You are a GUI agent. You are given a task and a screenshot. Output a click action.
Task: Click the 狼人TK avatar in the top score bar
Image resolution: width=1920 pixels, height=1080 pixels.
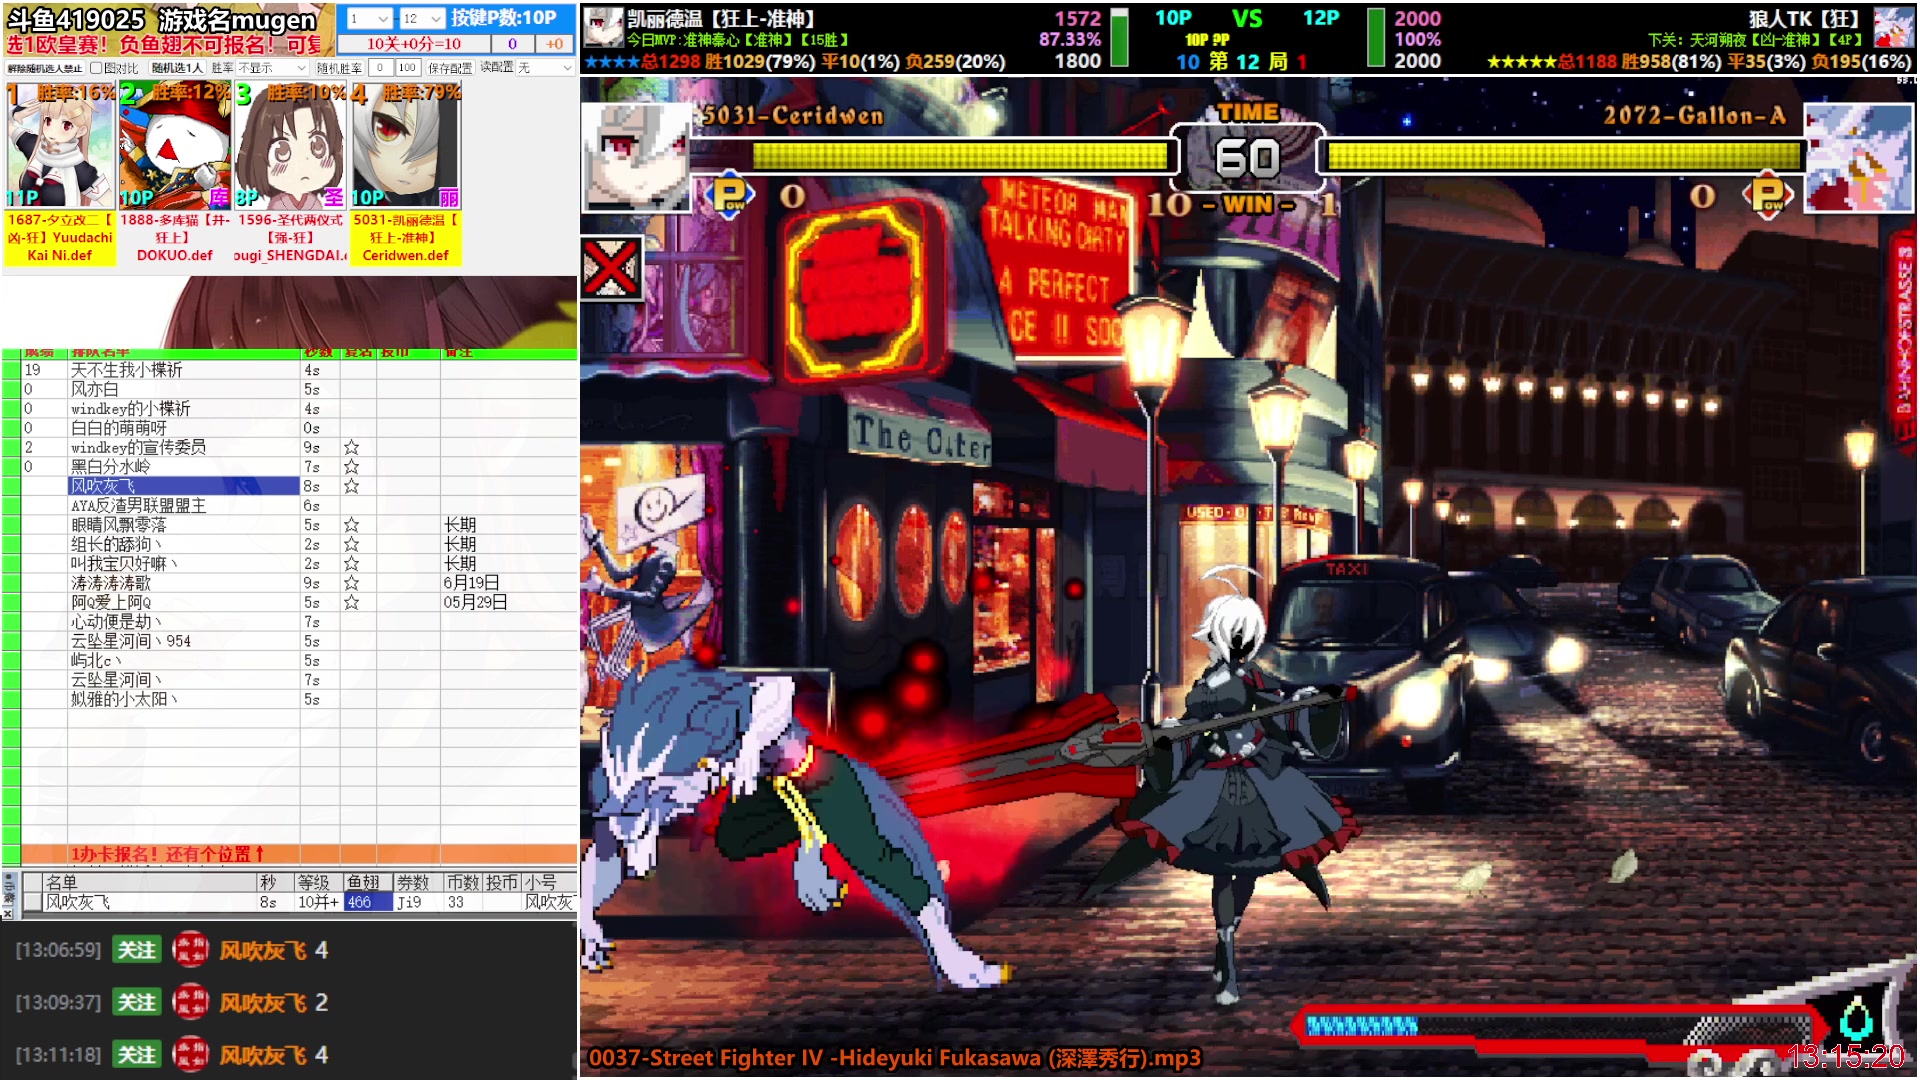coord(1892,27)
